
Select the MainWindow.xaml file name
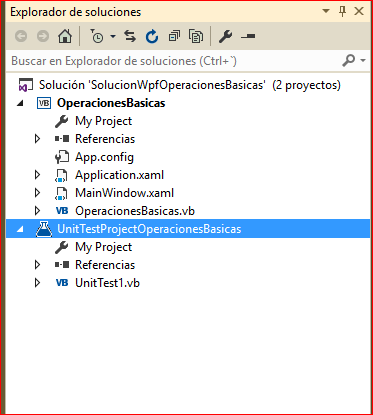pyautogui.click(x=125, y=193)
